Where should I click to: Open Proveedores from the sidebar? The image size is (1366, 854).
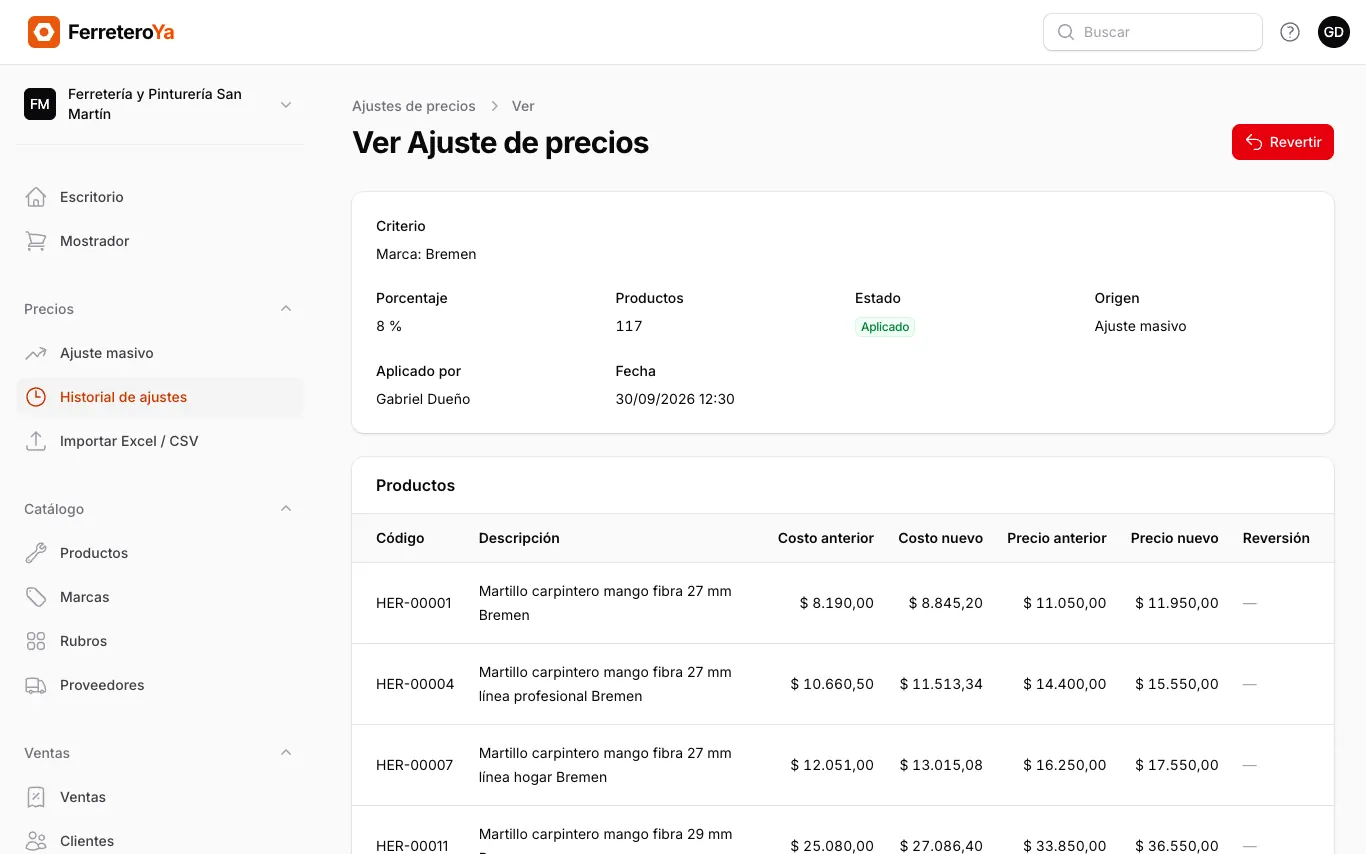pos(160,685)
